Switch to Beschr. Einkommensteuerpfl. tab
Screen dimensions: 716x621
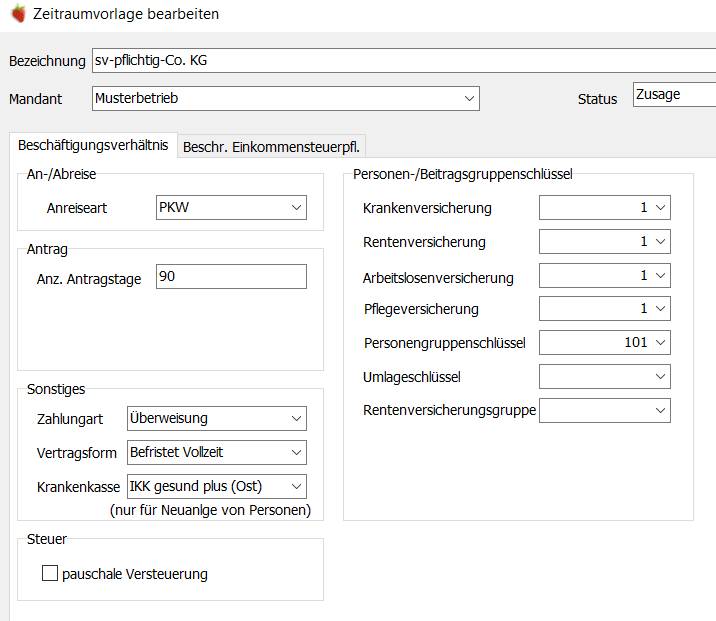pyautogui.click(x=271, y=147)
